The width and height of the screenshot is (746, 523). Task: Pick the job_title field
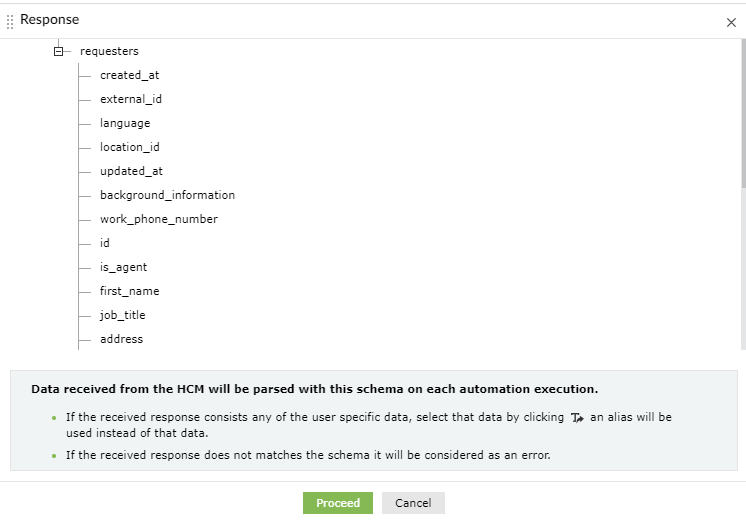[122, 315]
